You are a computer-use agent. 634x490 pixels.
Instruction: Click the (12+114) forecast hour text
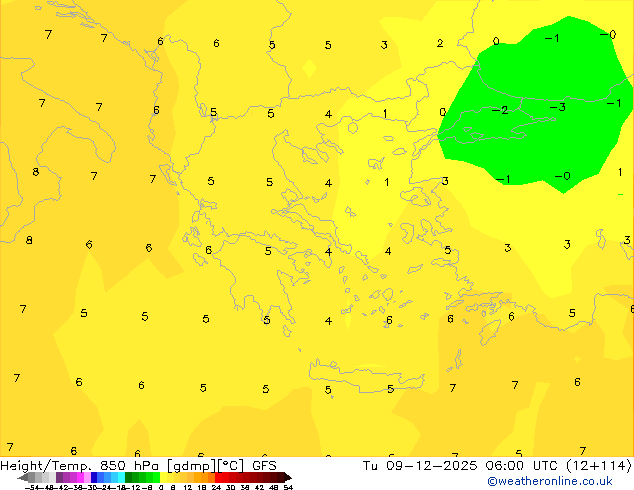pyautogui.click(x=598, y=466)
